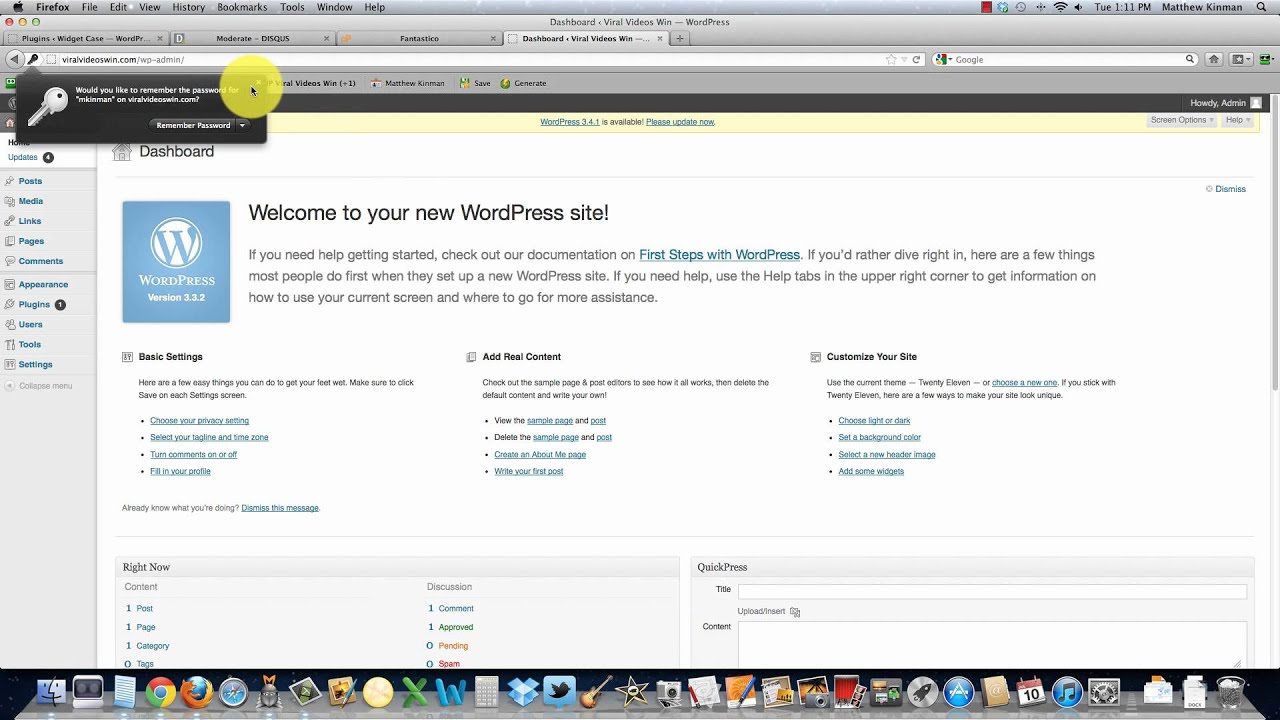
Task: Open the Links section in sidebar
Action: pyautogui.click(x=30, y=221)
